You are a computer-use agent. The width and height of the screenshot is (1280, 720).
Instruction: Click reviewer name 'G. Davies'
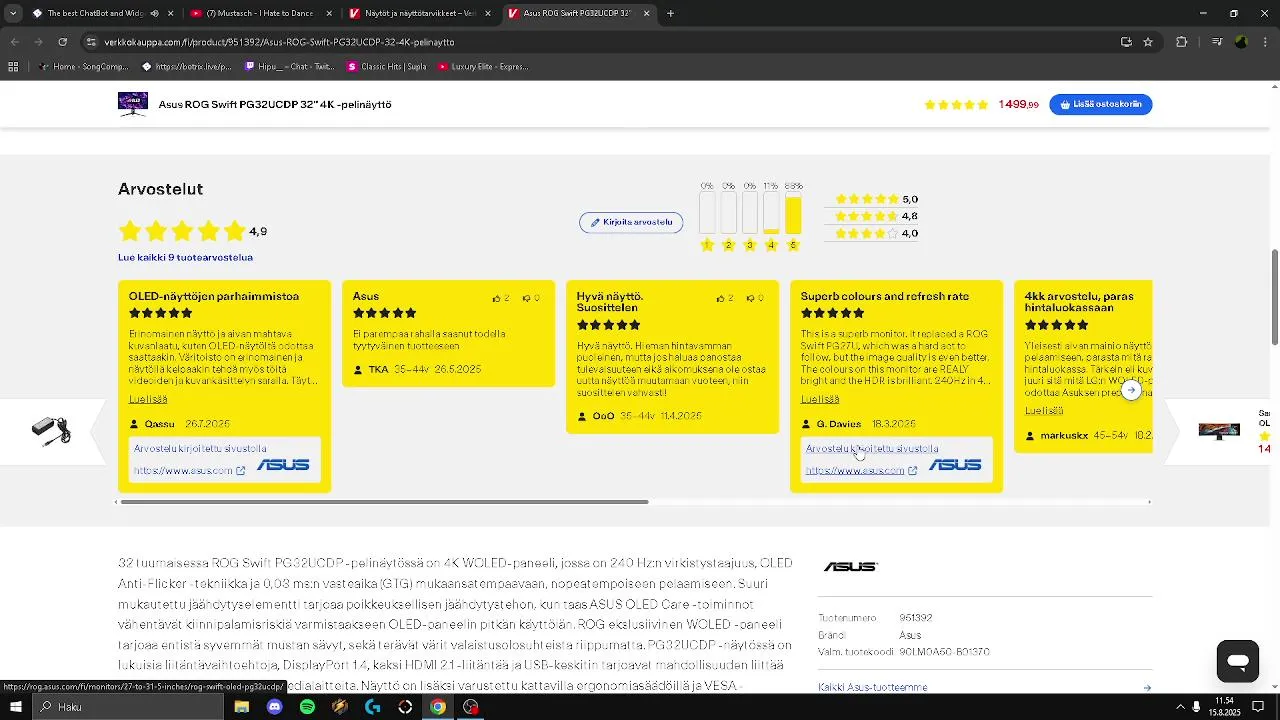(838, 424)
